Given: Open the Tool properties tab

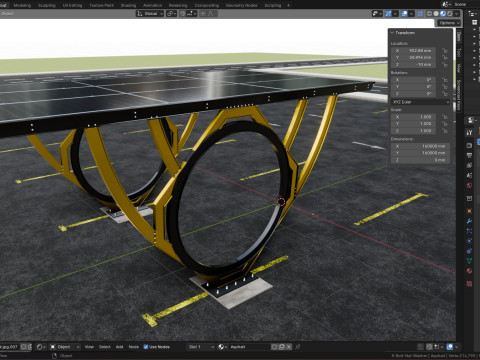Looking at the screenshot, I should click(x=469, y=133).
